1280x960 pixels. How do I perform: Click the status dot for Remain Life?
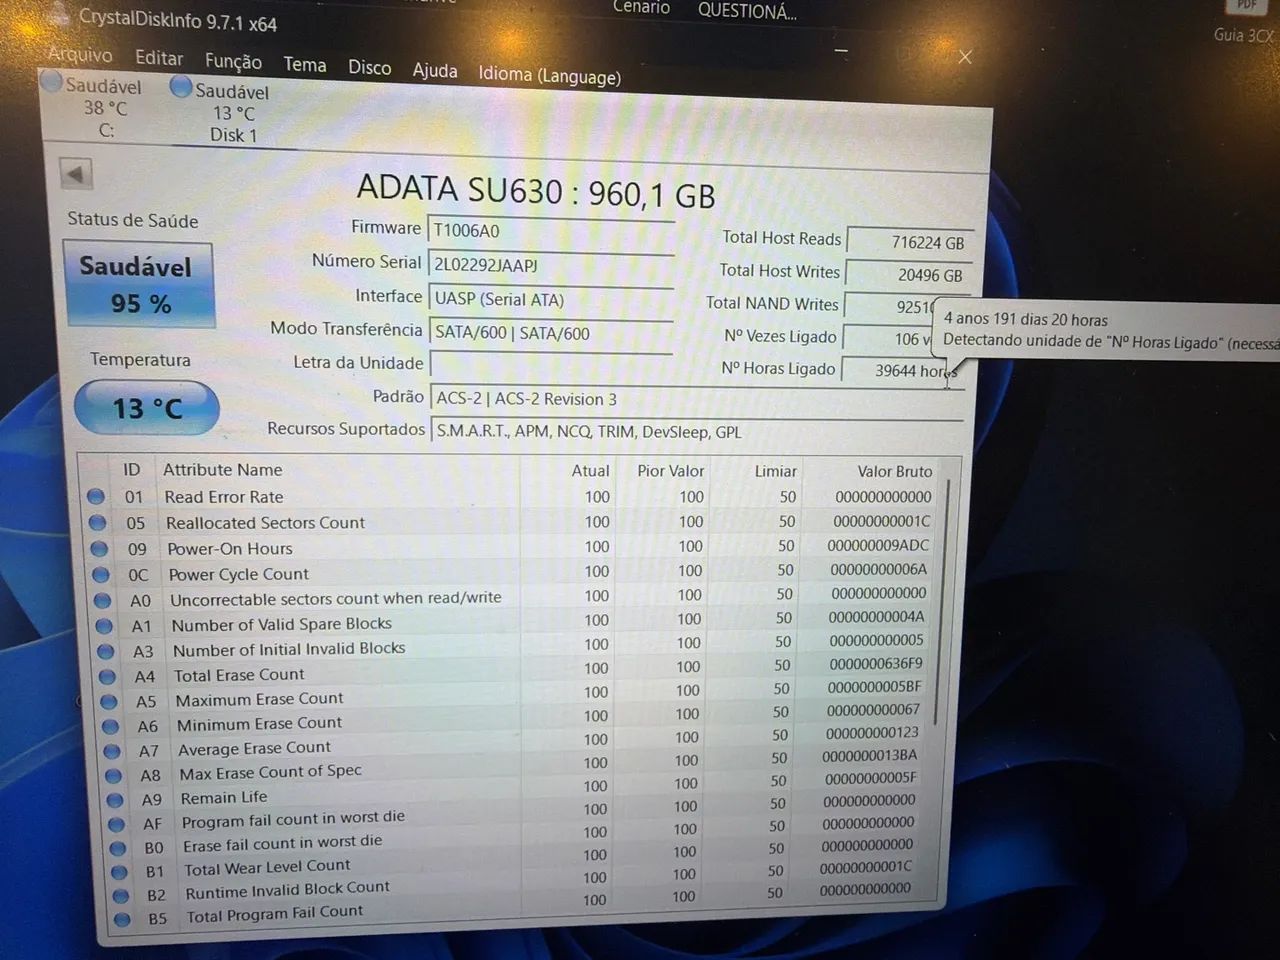[116, 799]
